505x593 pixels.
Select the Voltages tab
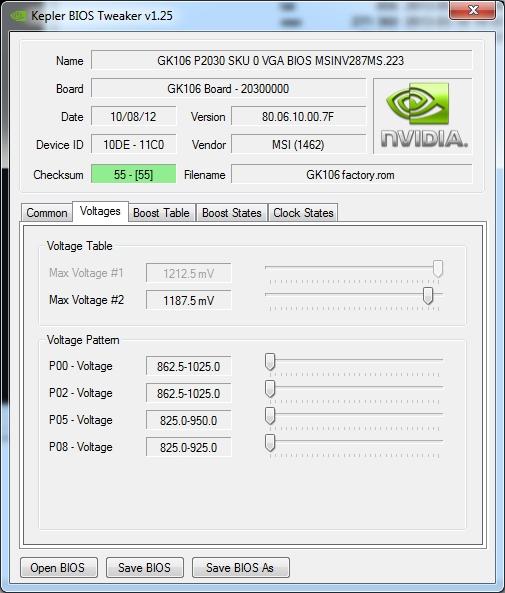point(100,211)
